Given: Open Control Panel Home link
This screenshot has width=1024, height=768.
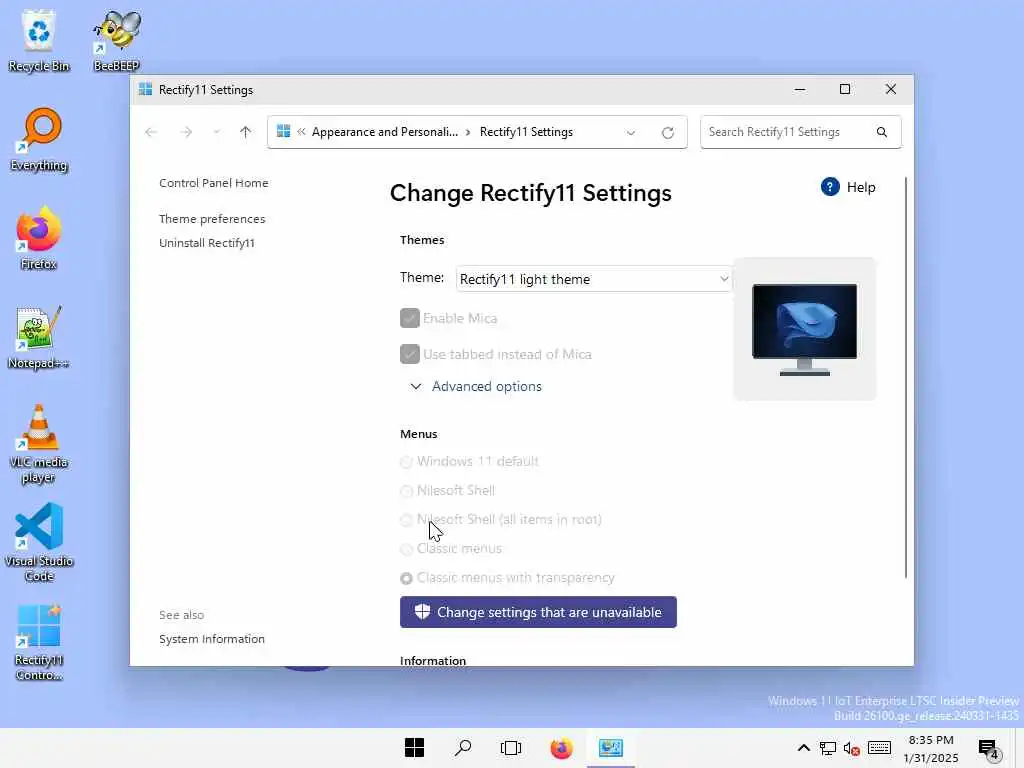Looking at the screenshot, I should pyautogui.click(x=214, y=183).
